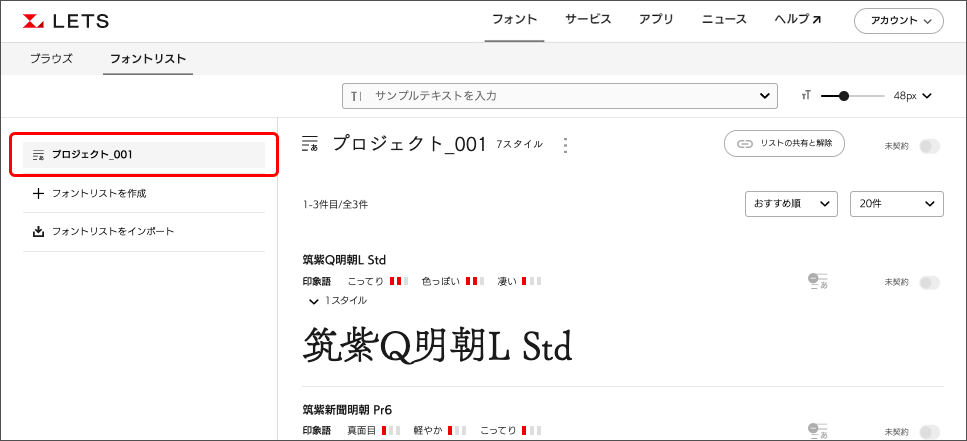
Task: Toggle 未契約 switch for プロジェクト_001 list
Action: (x=929, y=146)
